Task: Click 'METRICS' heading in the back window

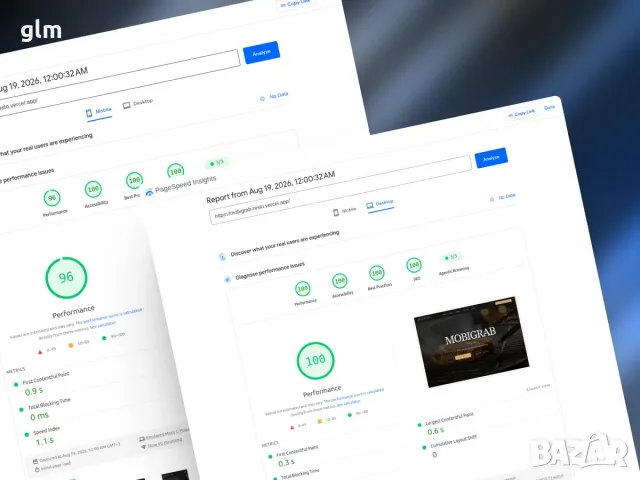Action: click(x=16, y=370)
